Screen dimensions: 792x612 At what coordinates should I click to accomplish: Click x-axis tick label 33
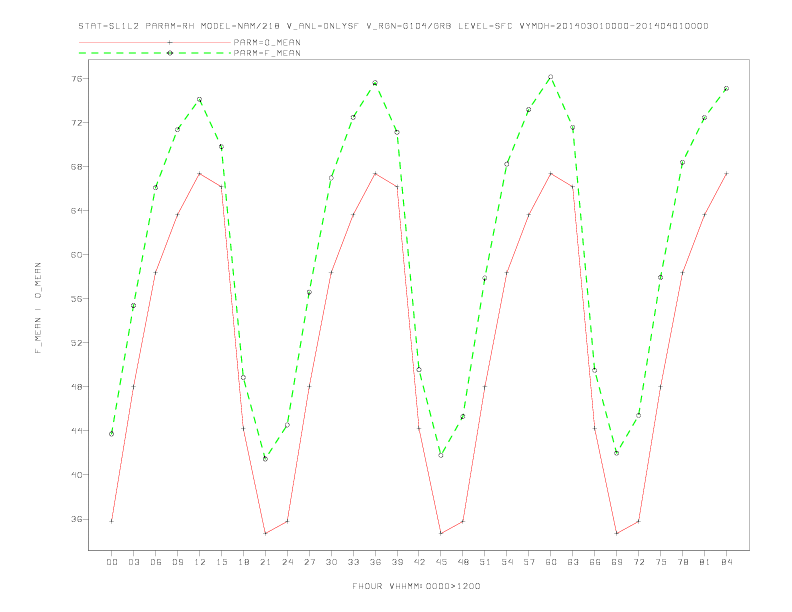coord(353,562)
